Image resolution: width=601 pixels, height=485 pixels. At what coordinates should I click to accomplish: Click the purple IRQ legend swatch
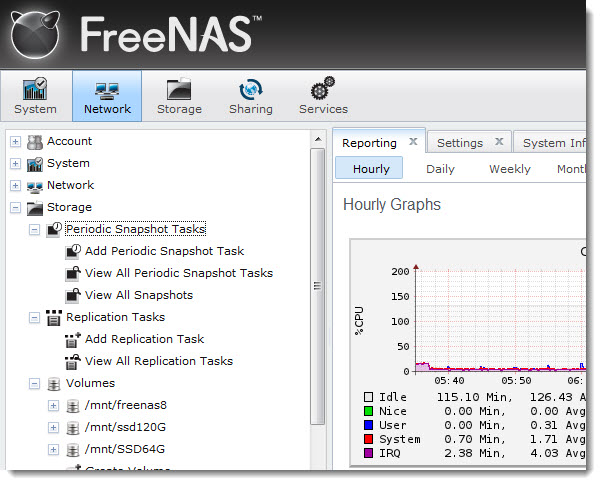[368, 453]
